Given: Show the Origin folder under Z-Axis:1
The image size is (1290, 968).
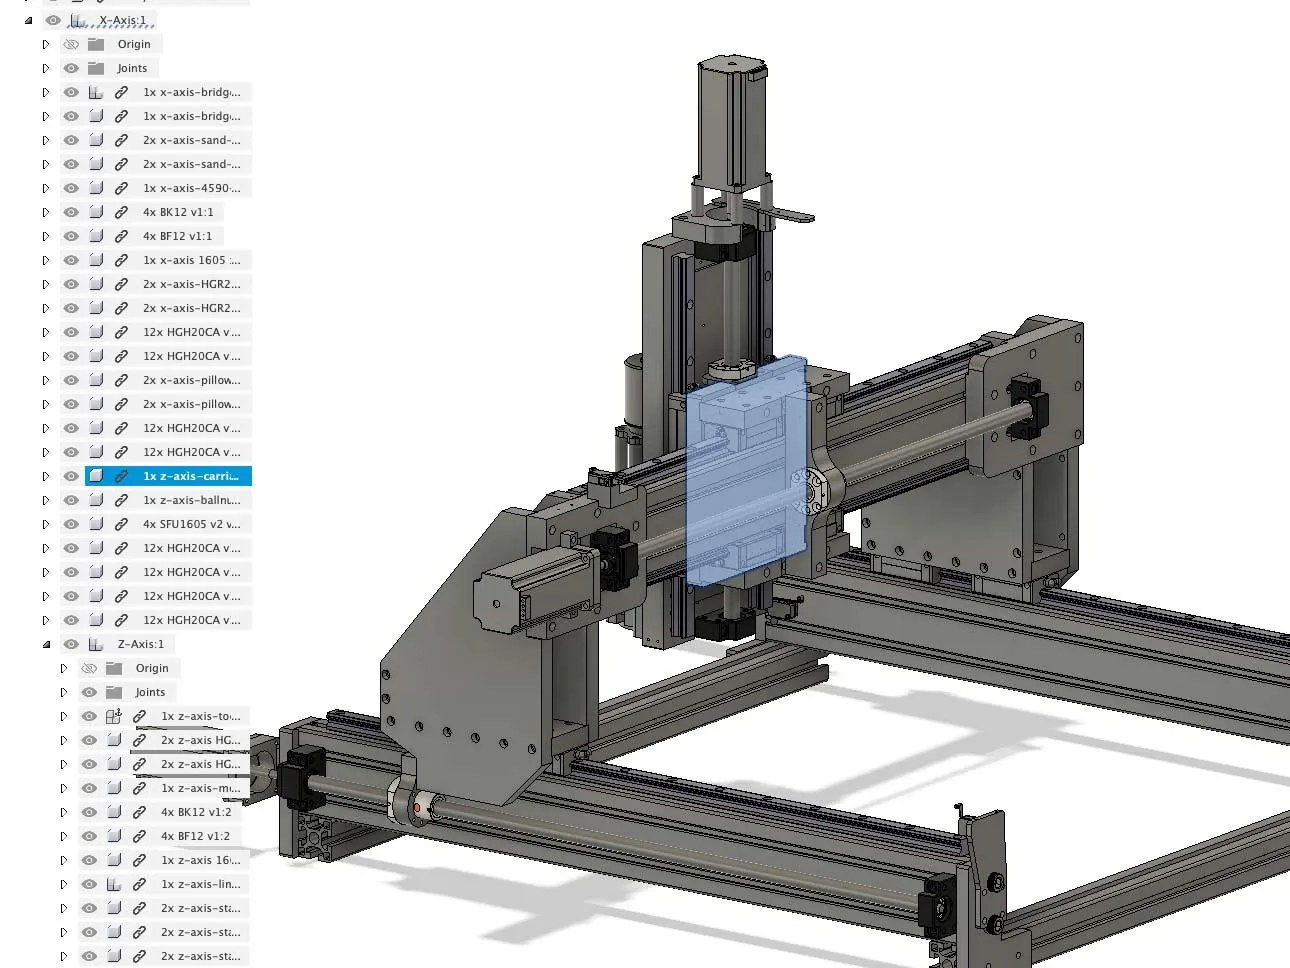Looking at the screenshot, I should point(89,667).
